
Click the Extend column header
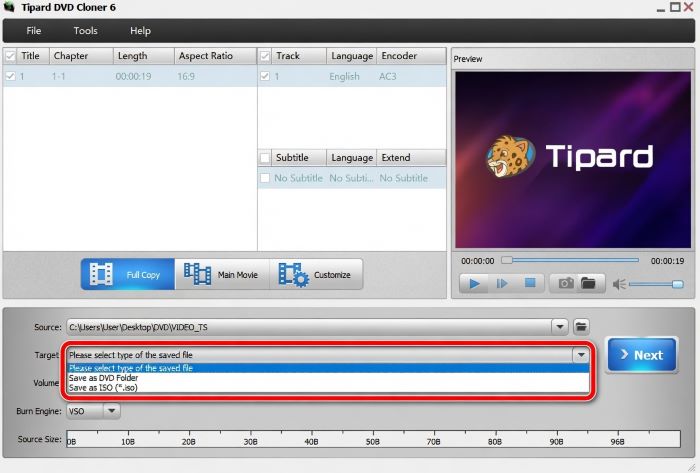(411, 158)
